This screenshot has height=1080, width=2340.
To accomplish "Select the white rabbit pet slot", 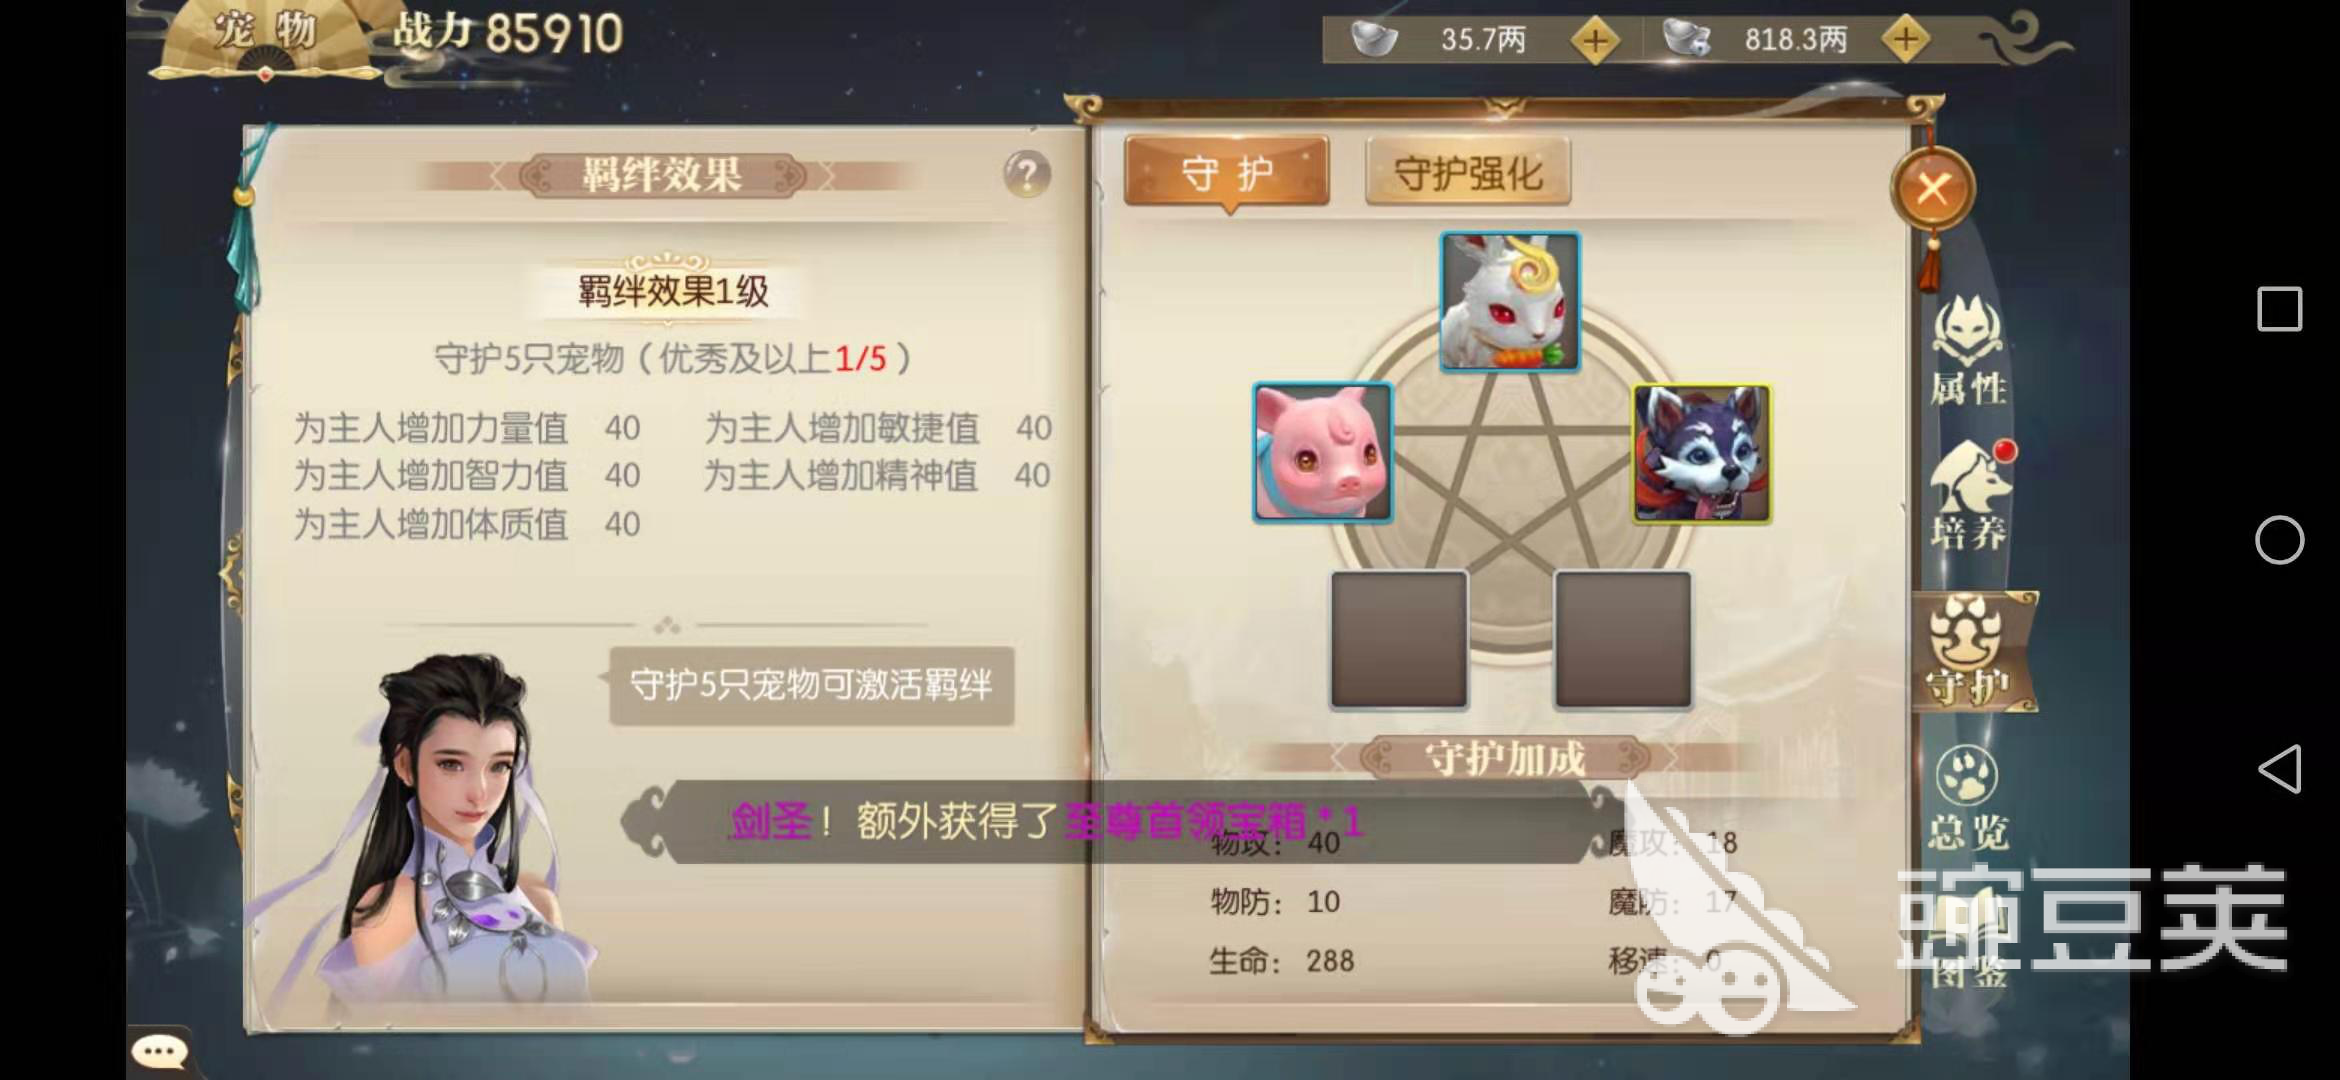I will [x=1510, y=302].
